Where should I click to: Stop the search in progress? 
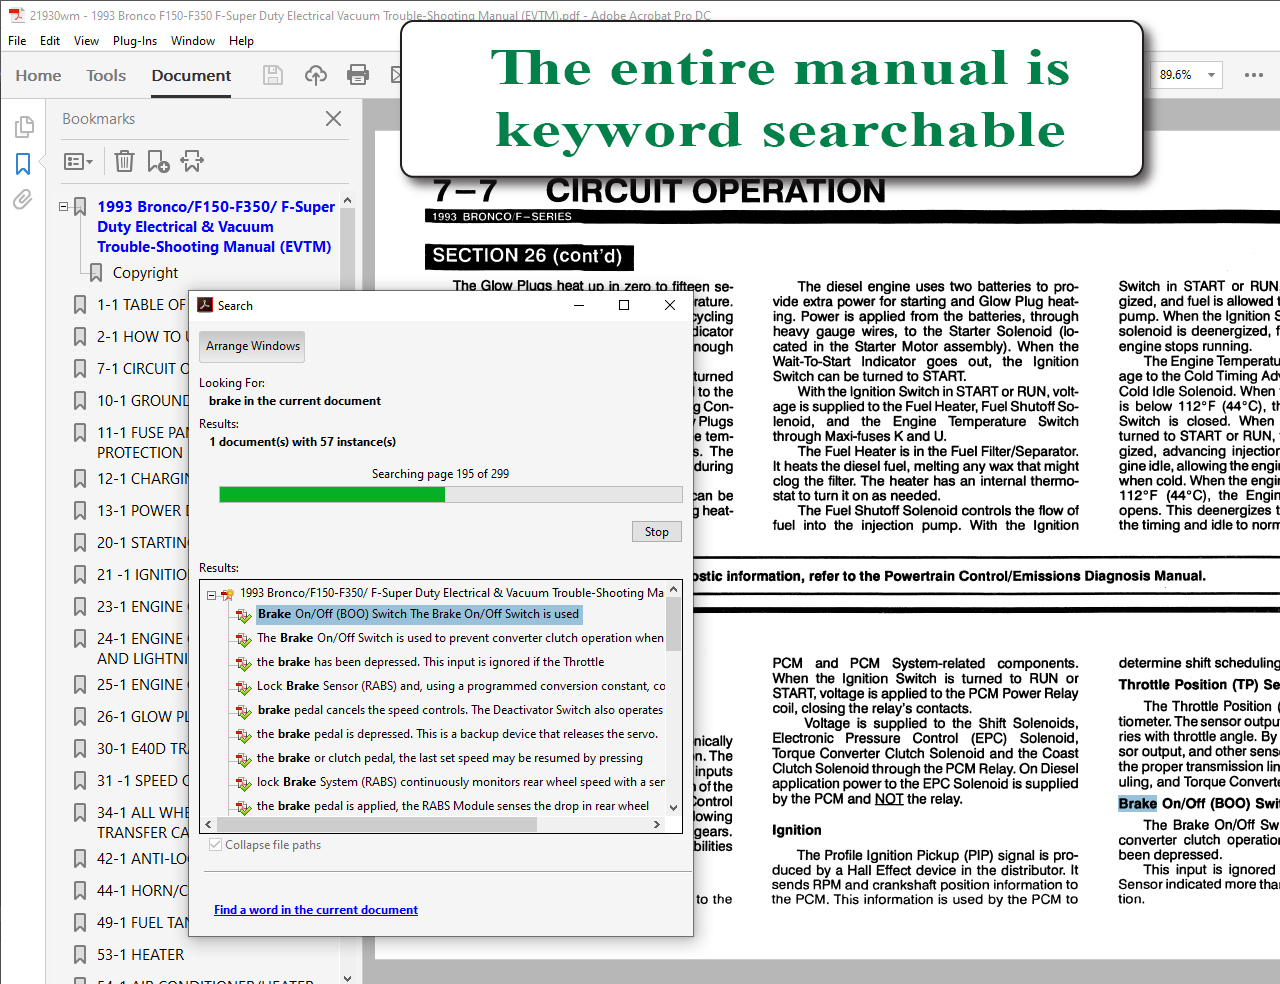657,532
